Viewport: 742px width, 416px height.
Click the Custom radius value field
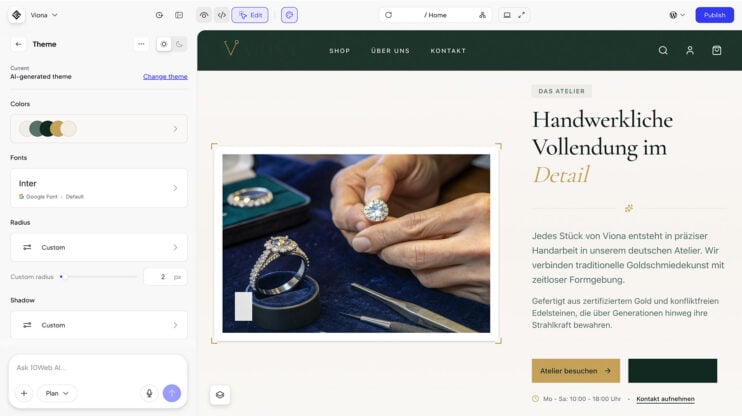point(165,277)
